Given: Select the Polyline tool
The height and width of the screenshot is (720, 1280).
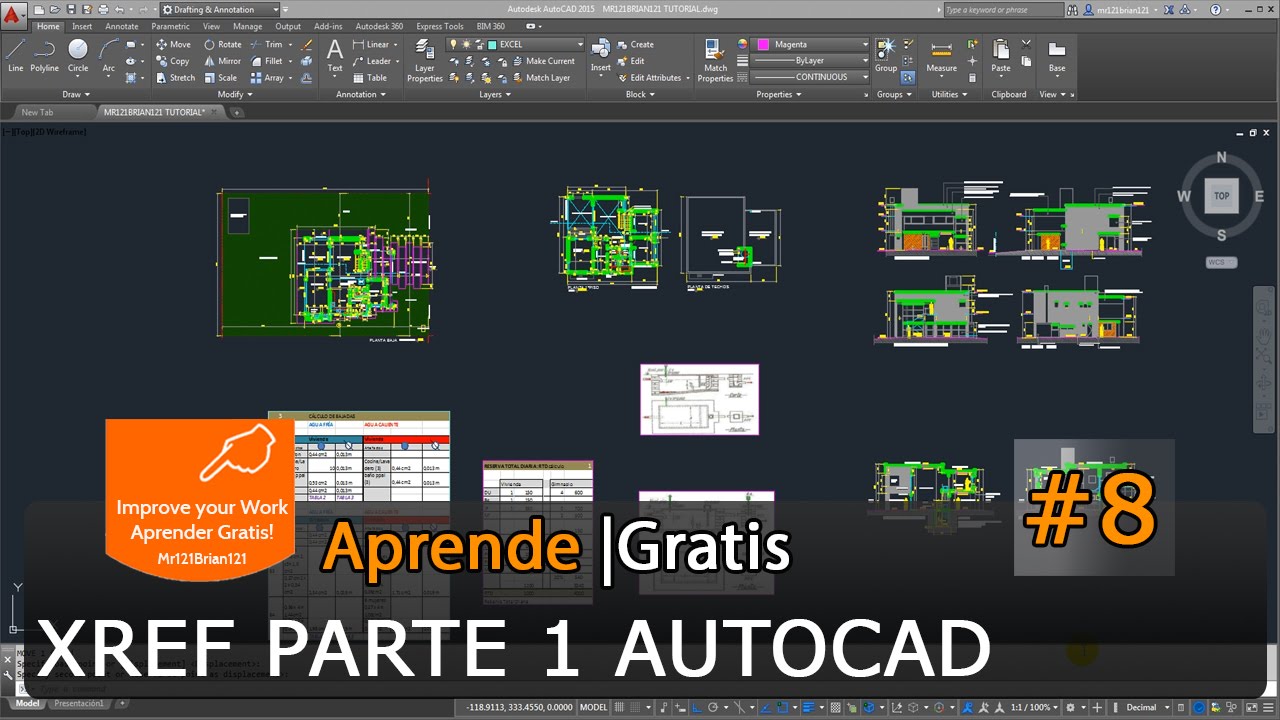Looking at the screenshot, I should 44,55.
